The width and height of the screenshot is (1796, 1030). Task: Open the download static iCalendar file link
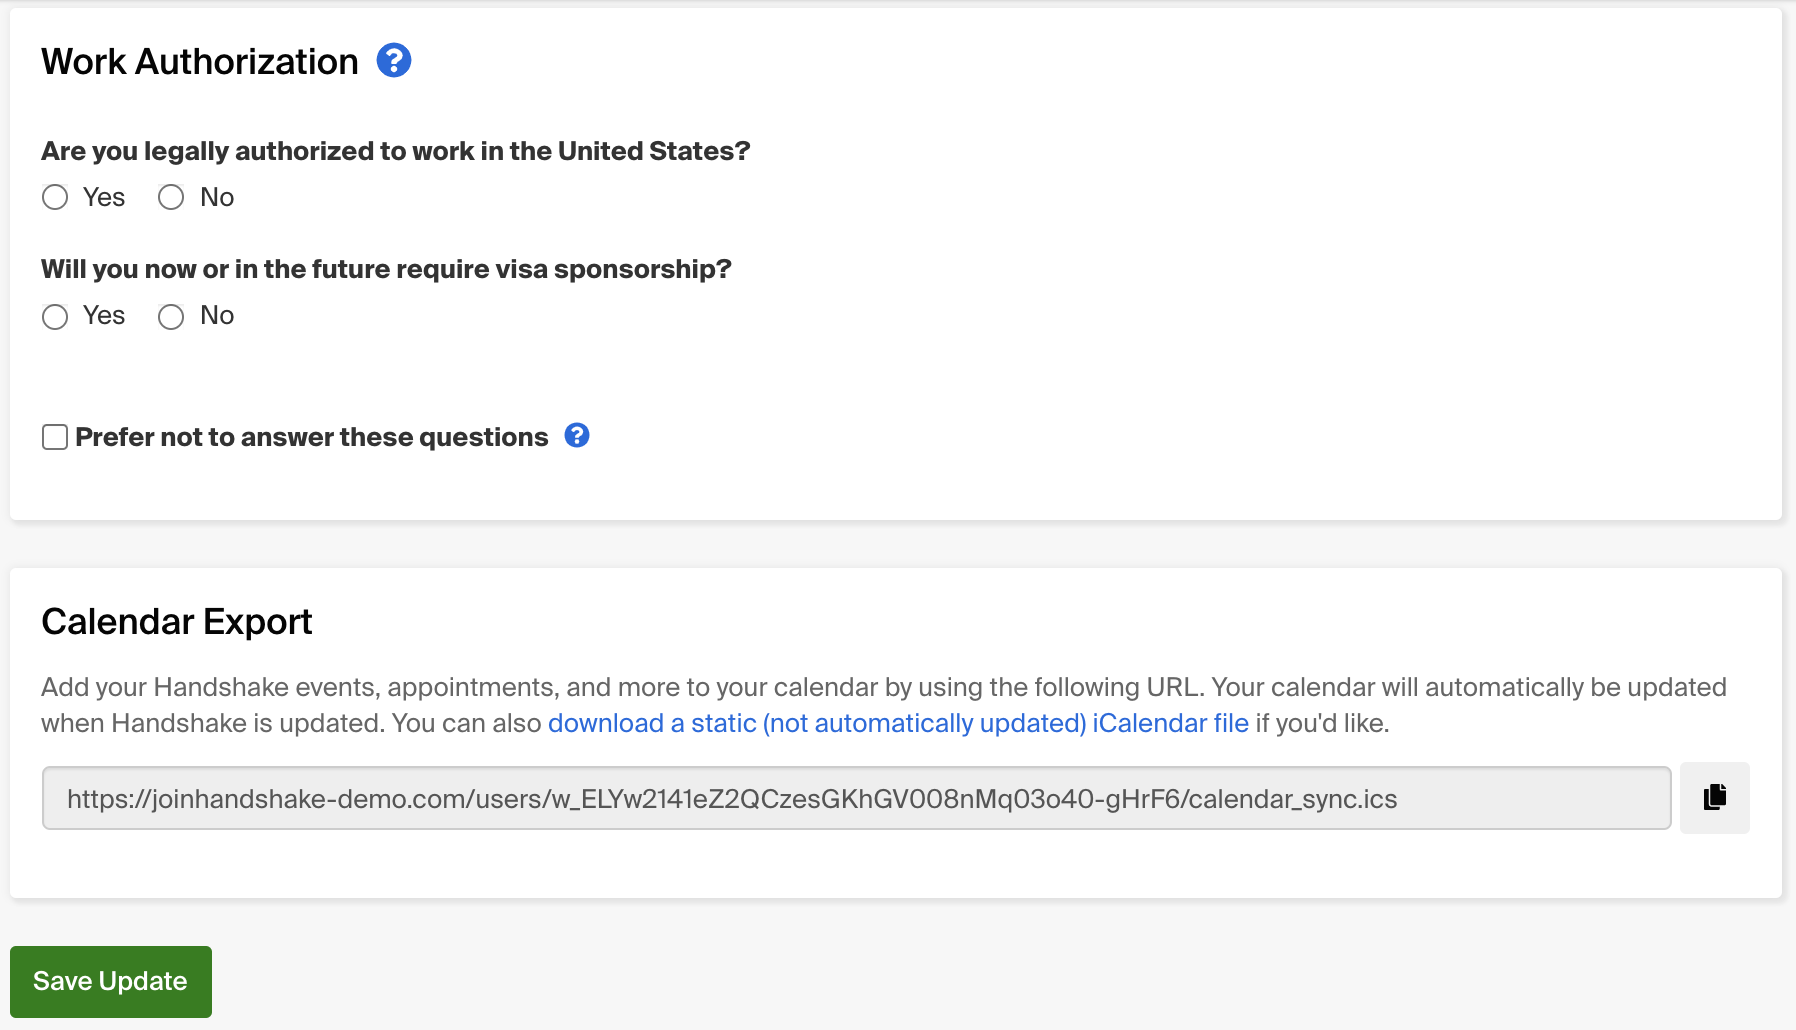[898, 723]
